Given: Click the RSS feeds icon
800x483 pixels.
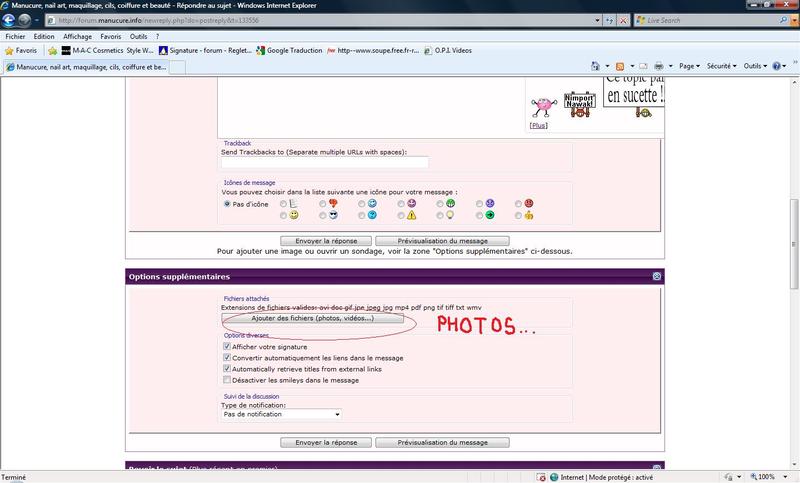Looking at the screenshot, I should 622,67.
